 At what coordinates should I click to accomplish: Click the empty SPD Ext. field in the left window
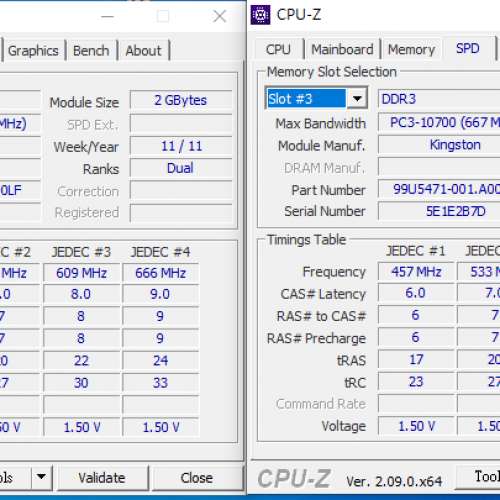pos(181,124)
